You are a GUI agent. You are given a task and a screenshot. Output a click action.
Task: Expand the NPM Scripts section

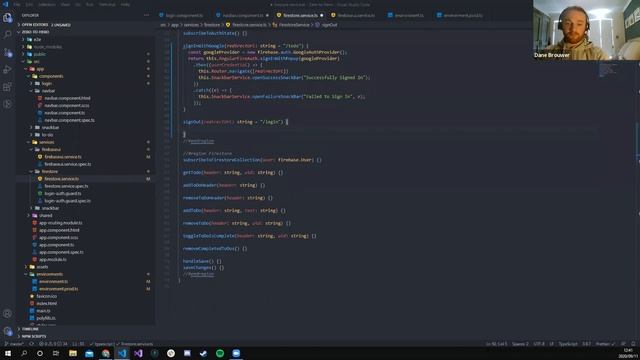[x=33, y=336]
